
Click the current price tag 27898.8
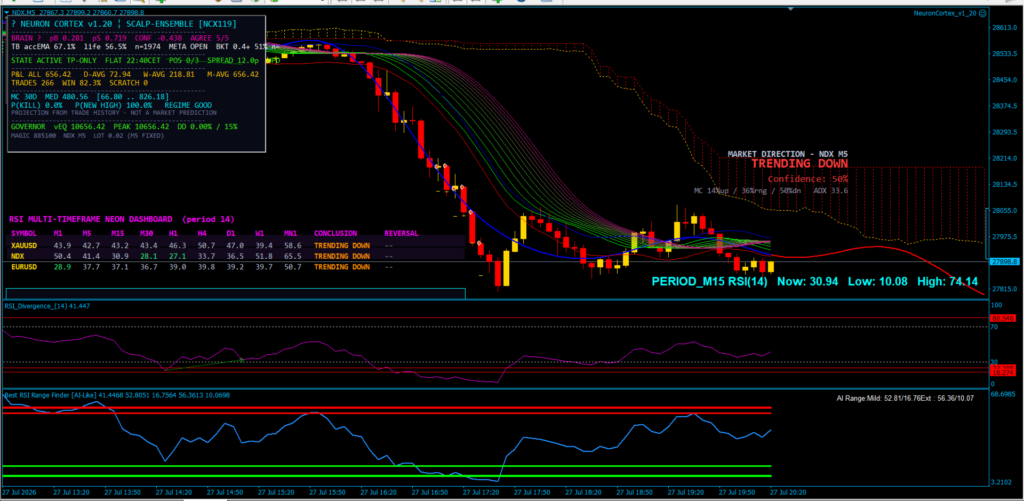tap(1004, 261)
